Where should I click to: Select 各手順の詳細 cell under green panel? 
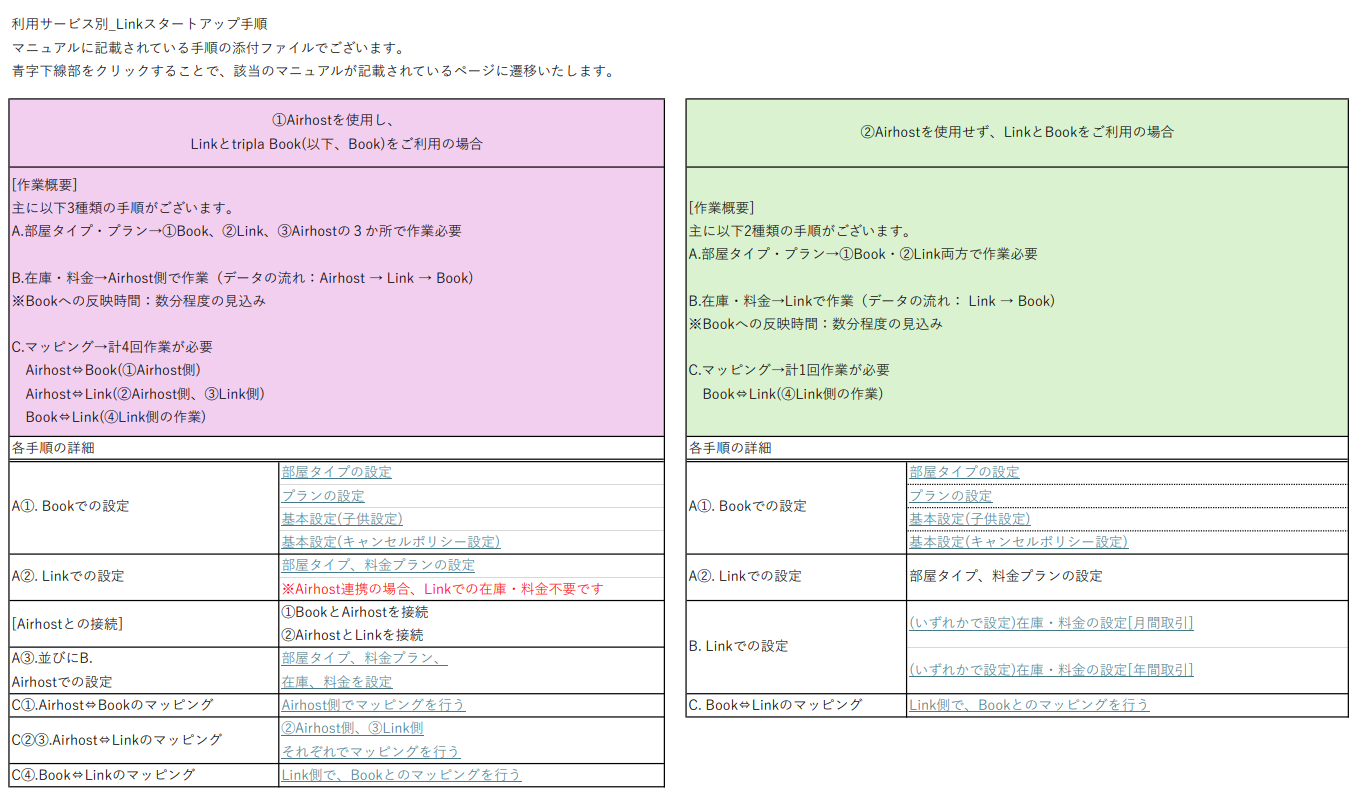pos(1017,448)
